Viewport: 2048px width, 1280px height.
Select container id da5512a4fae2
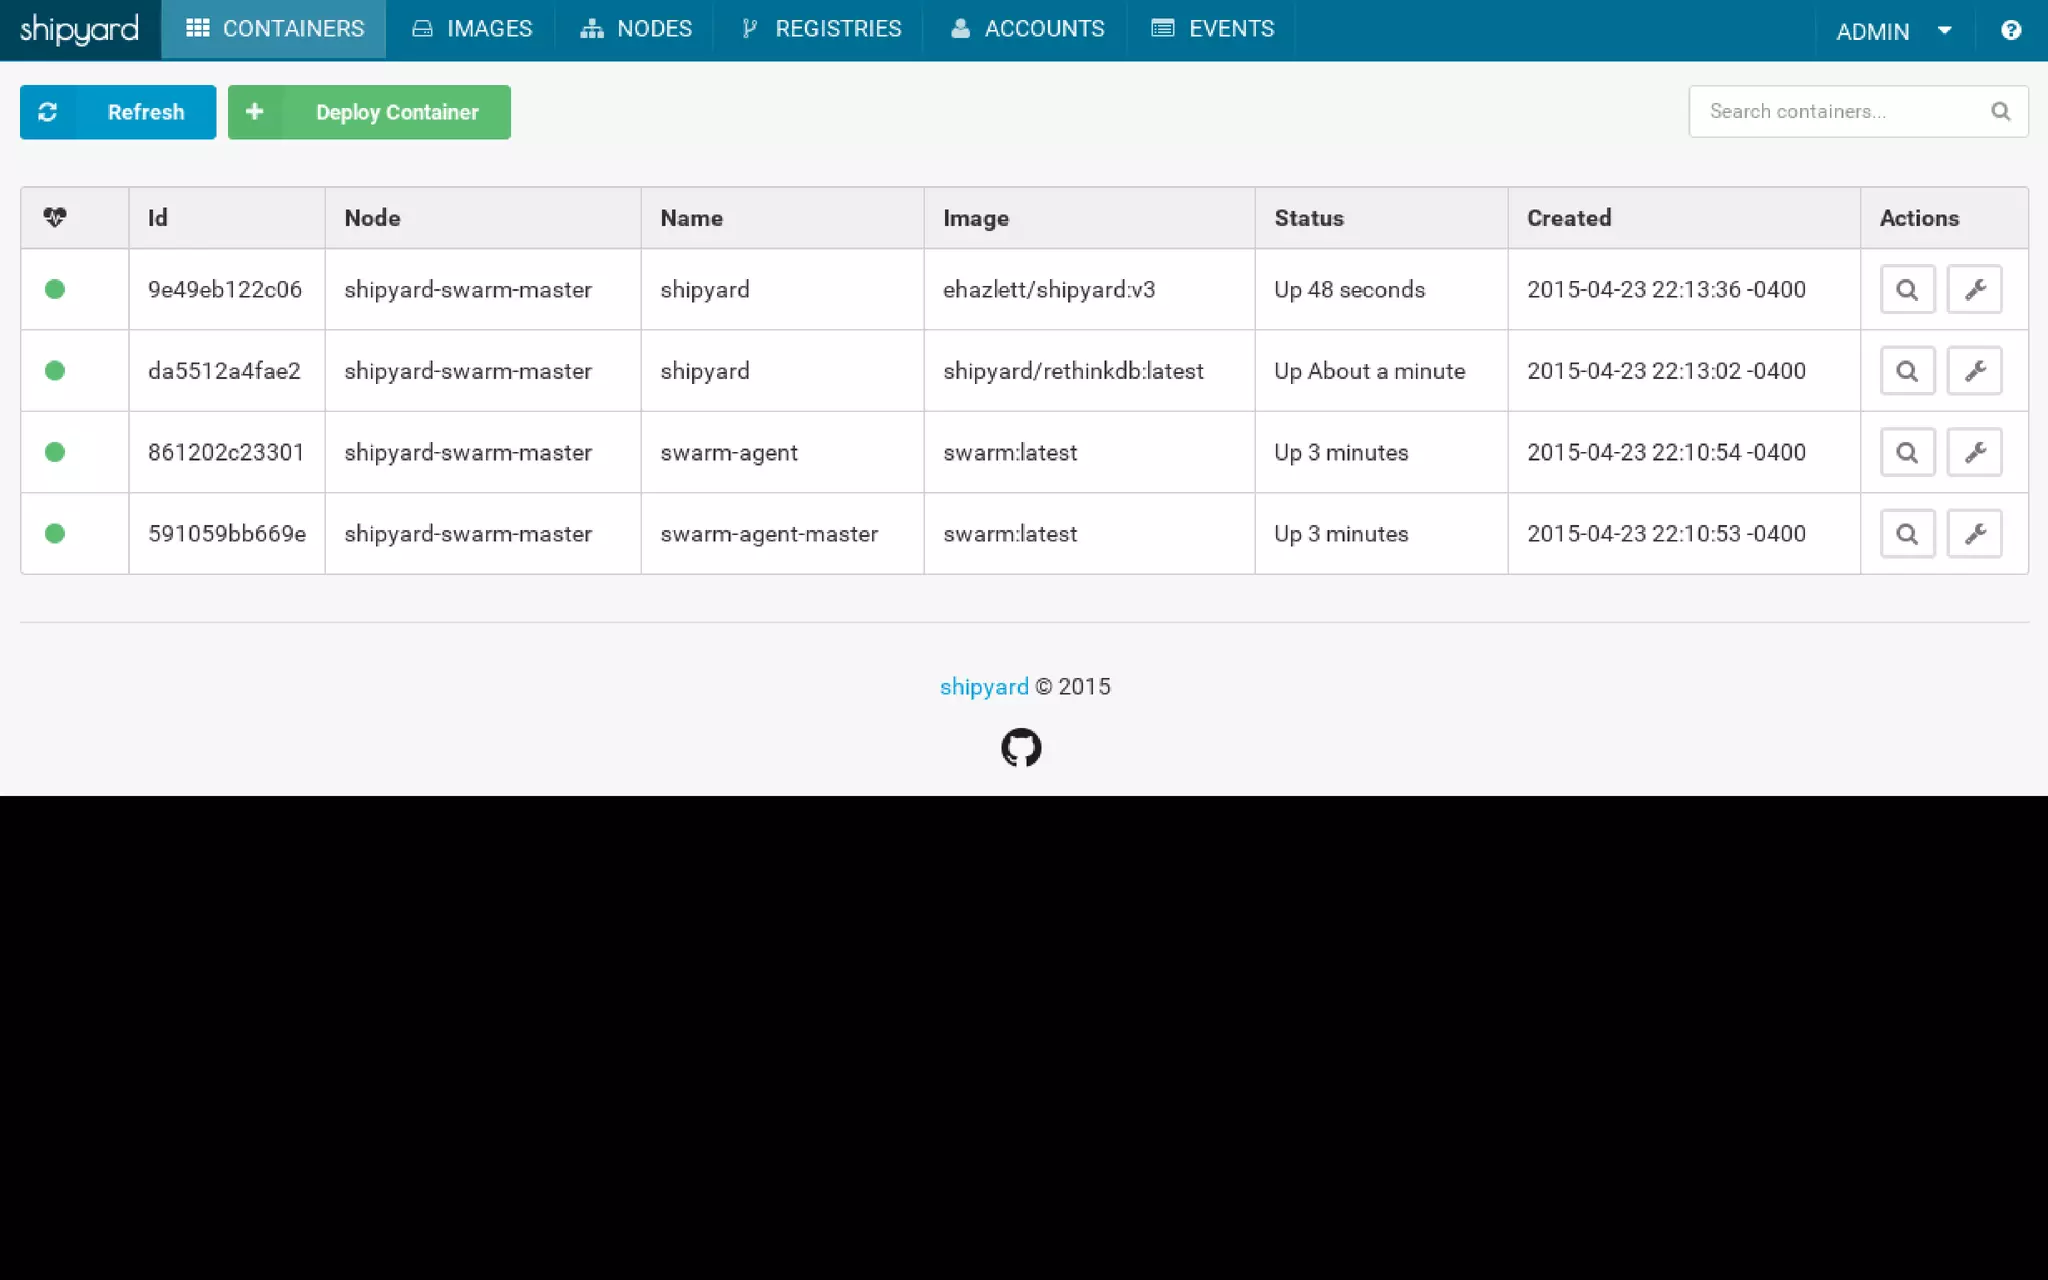click(224, 371)
